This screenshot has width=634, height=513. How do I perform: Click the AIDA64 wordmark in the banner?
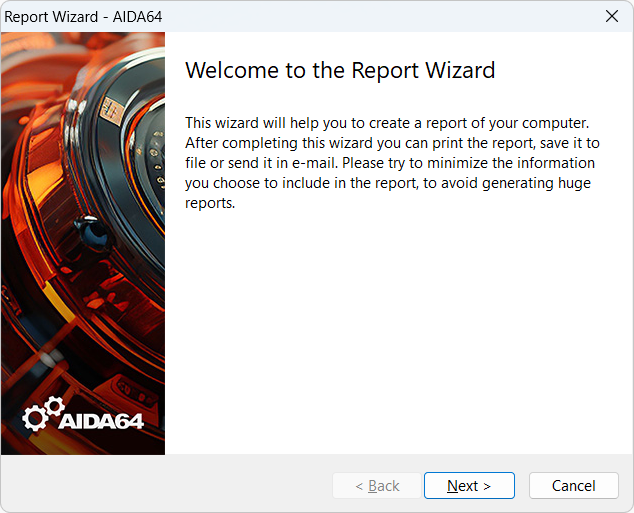click(101, 420)
